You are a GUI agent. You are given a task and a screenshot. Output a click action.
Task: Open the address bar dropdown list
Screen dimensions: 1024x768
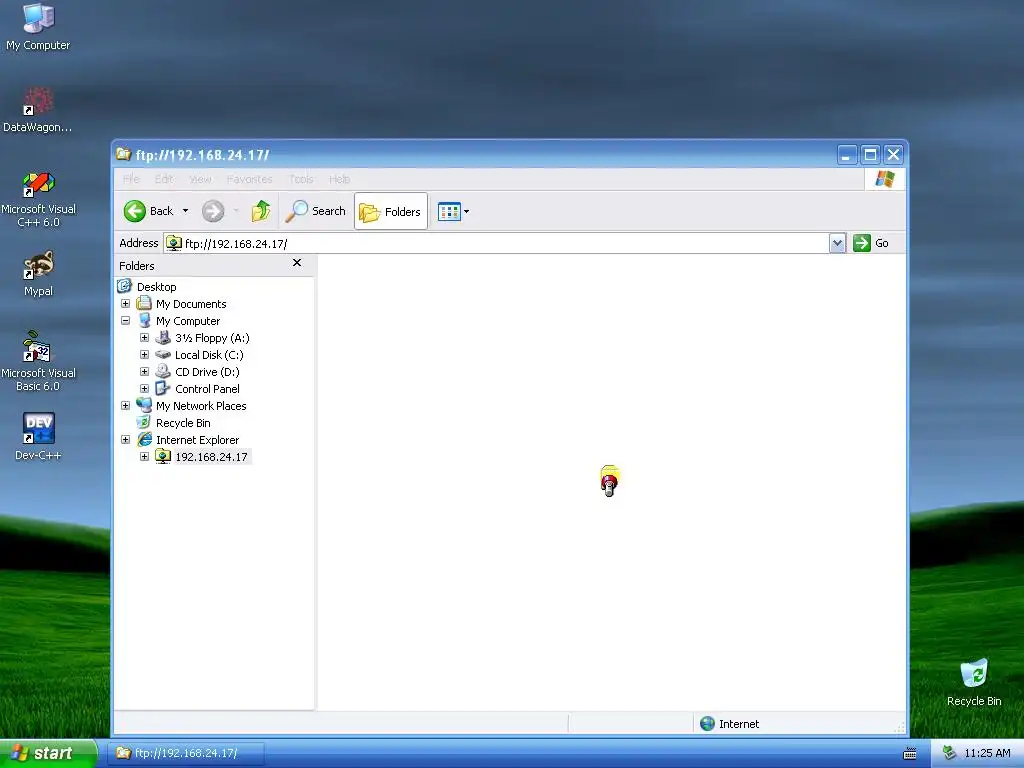[837, 244]
